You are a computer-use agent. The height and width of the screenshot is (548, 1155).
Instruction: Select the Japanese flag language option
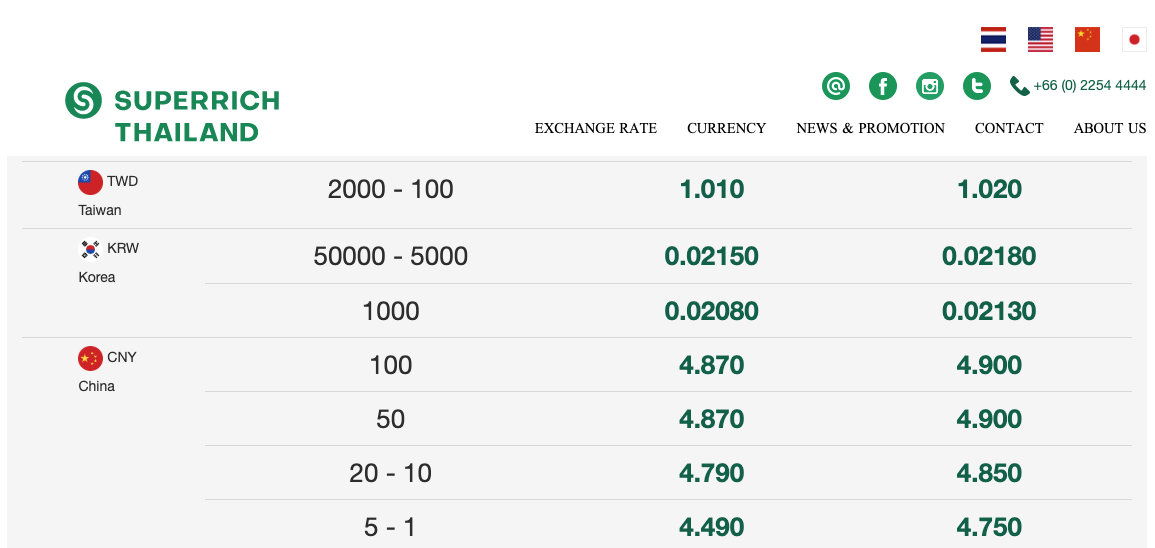click(x=1134, y=40)
